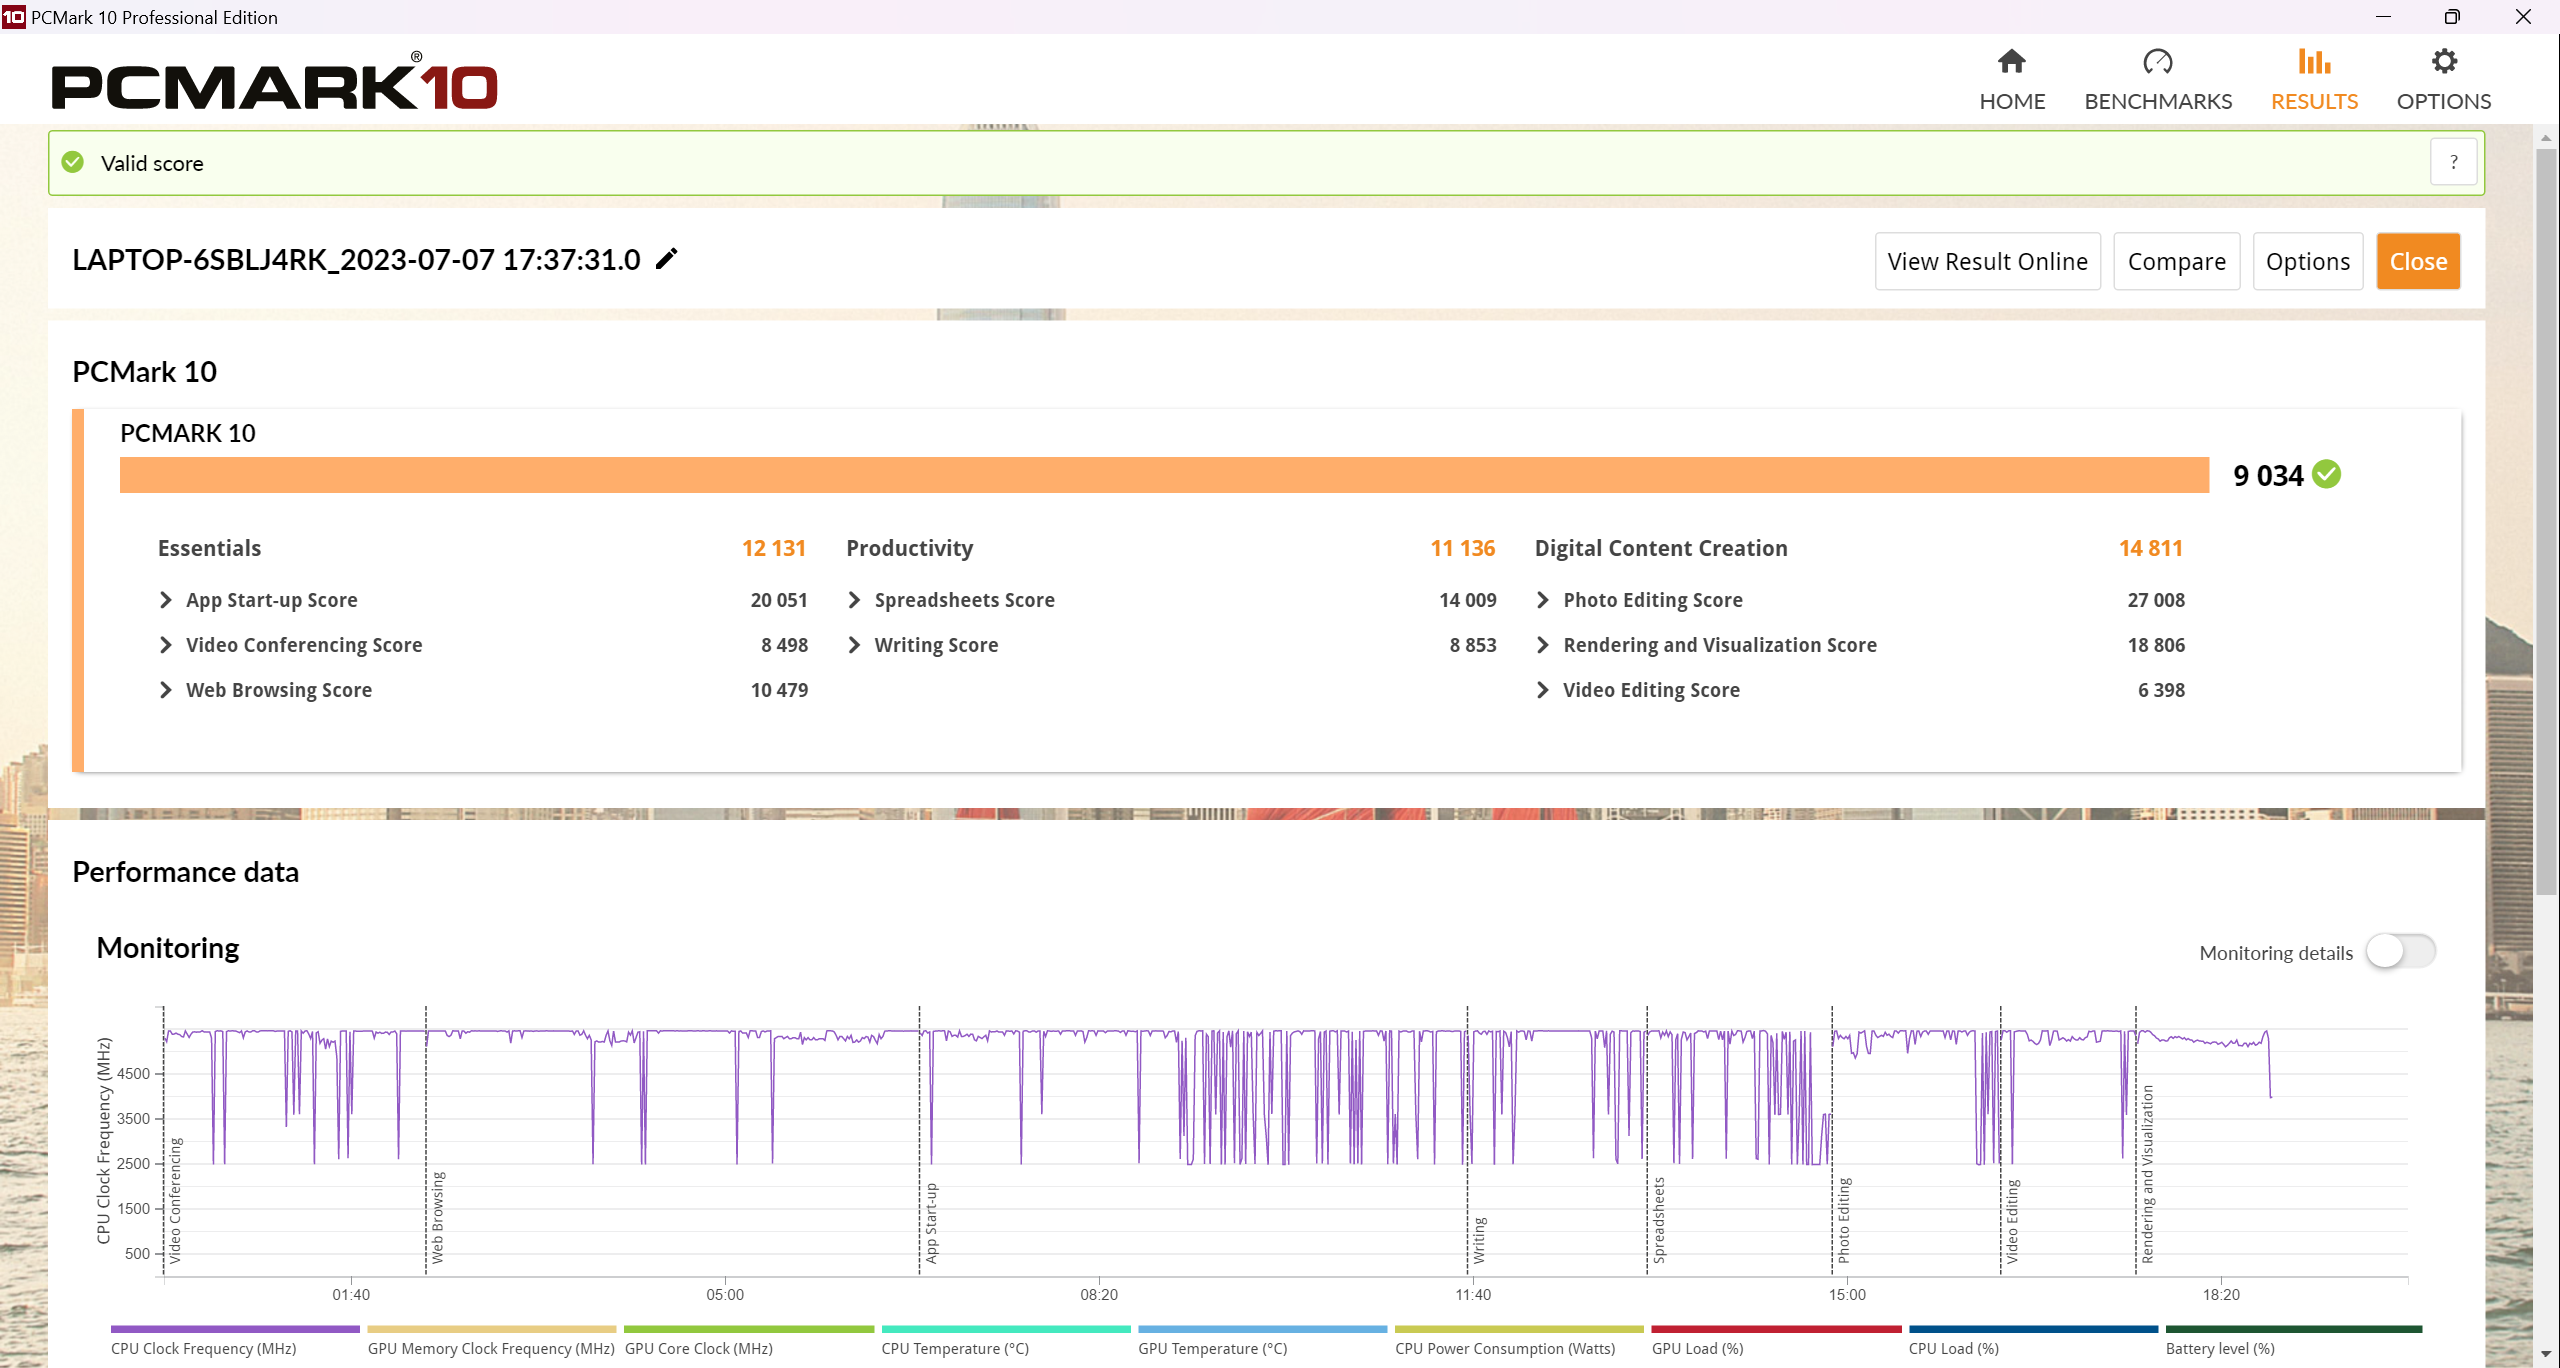Toggle GPU Memory Clock Frequency legend swatch

(x=492, y=1329)
